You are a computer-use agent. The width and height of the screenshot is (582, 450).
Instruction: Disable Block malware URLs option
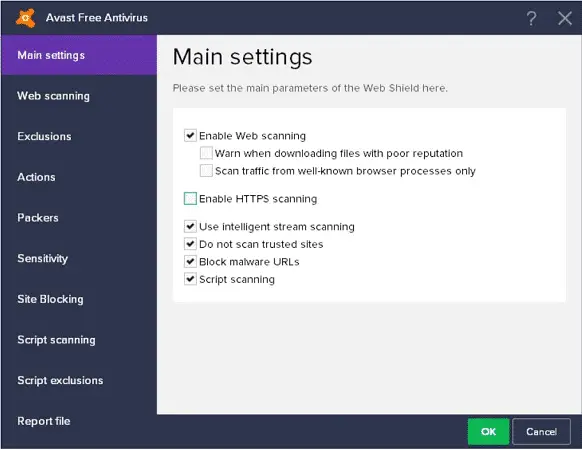(x=190, y=261)
